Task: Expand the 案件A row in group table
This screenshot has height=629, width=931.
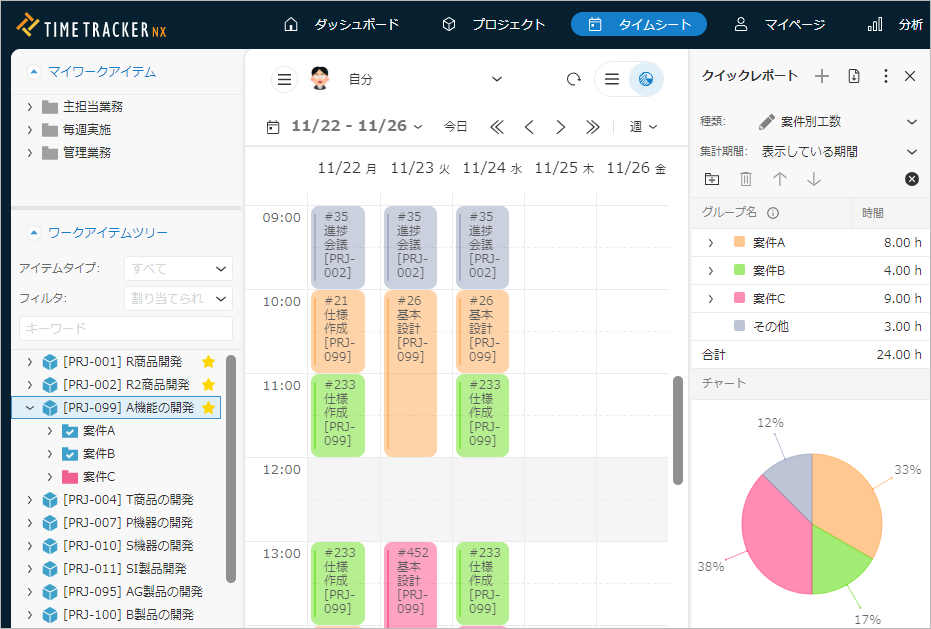Action: click(710, 243)
